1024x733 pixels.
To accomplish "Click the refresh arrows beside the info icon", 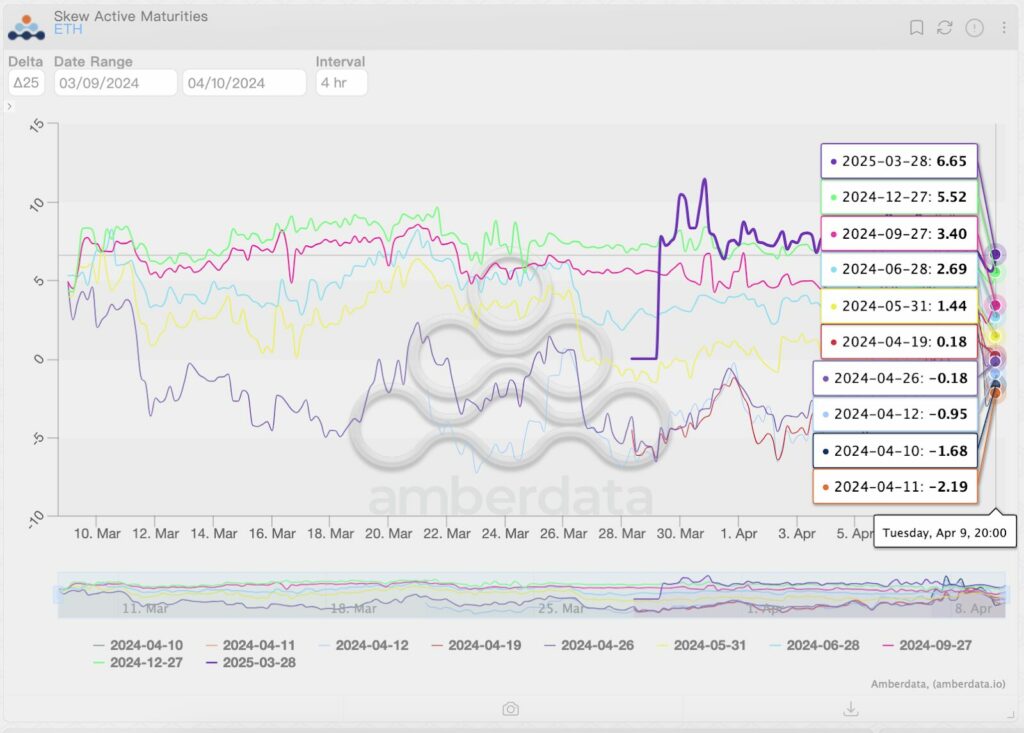I will (x=946, y=27).
